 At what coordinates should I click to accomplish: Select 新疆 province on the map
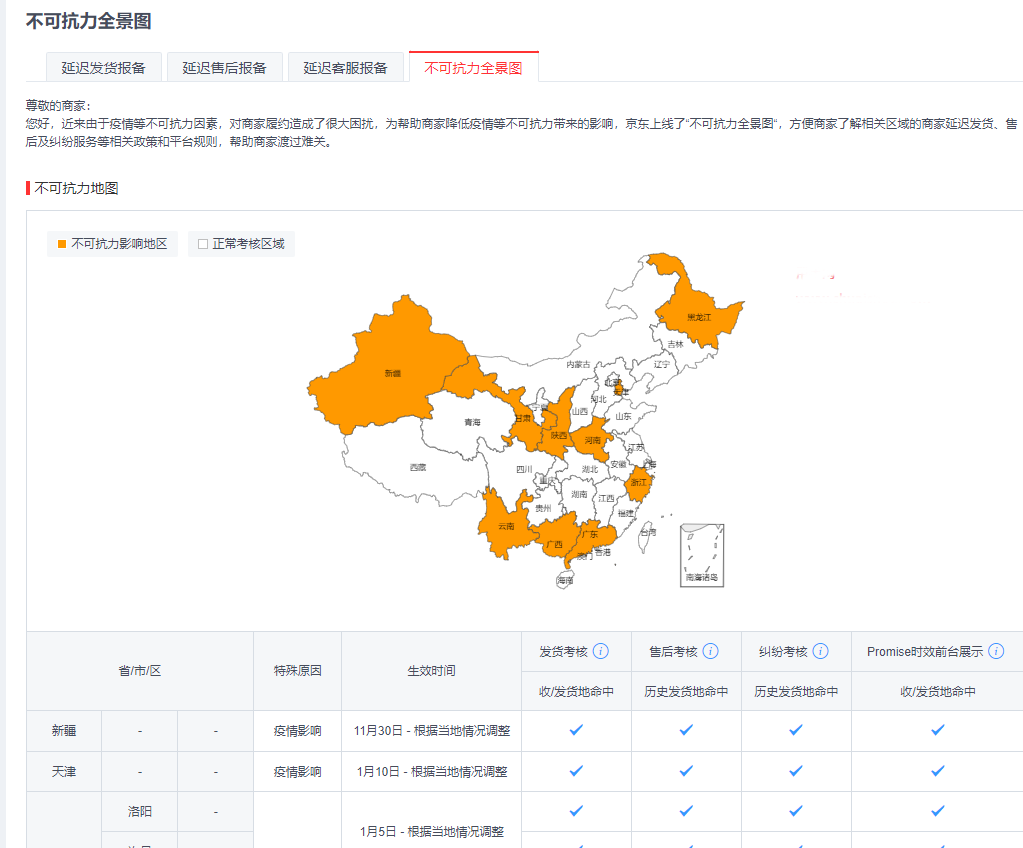391,372
